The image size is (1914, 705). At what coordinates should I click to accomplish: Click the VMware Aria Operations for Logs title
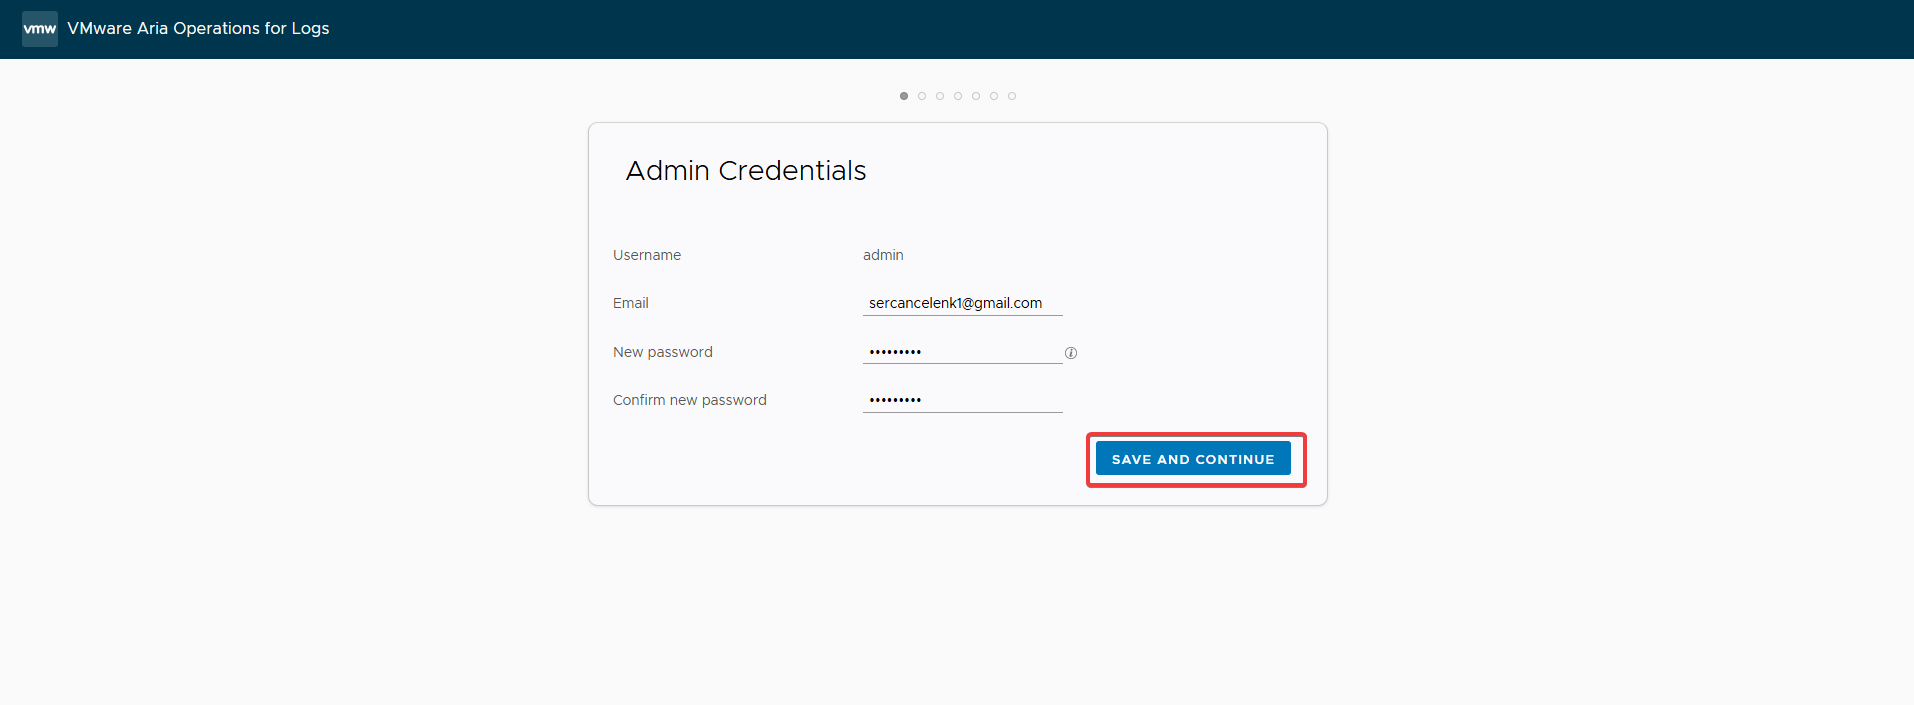pyautogui.click(x=198, y=28)
